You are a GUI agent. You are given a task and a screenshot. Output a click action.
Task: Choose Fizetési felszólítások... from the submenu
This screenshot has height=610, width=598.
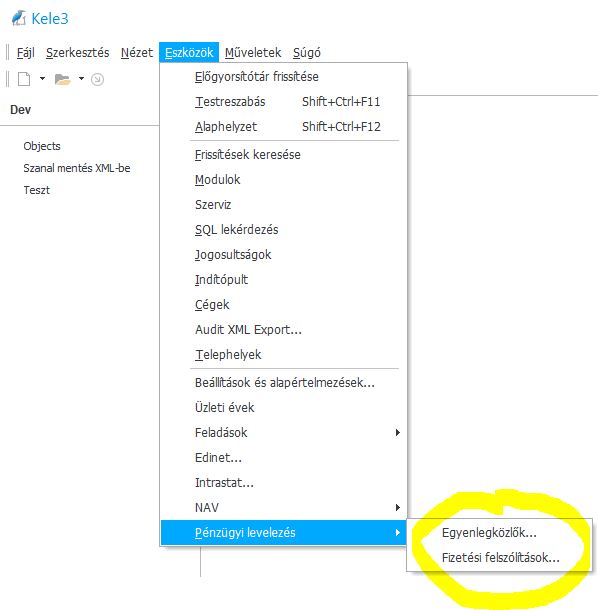click(x=499, y=557)
